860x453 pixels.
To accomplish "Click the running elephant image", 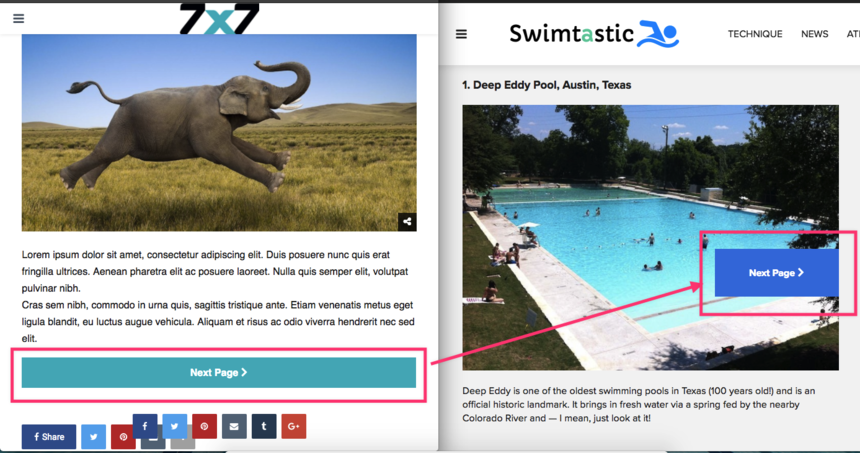I will (x=219, y=132).
